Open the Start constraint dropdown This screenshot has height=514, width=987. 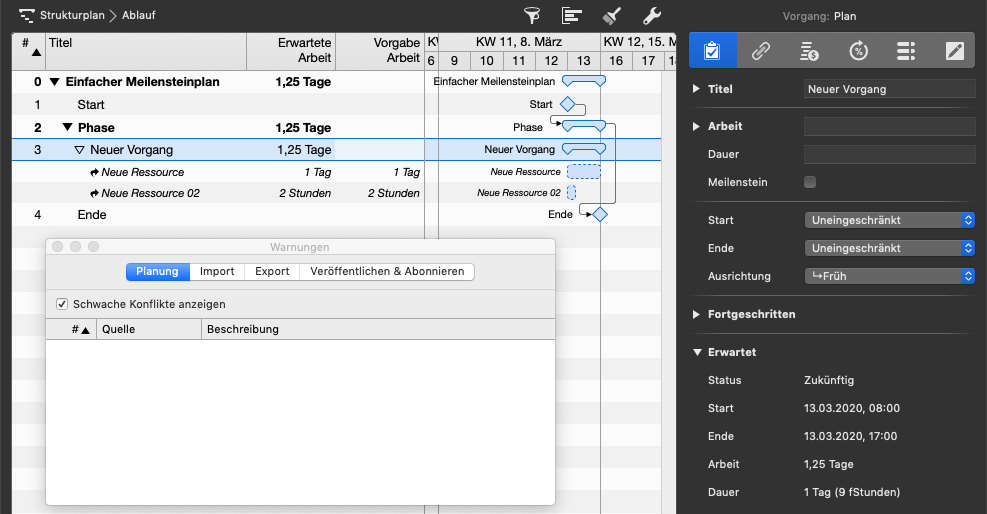point(889,220)
